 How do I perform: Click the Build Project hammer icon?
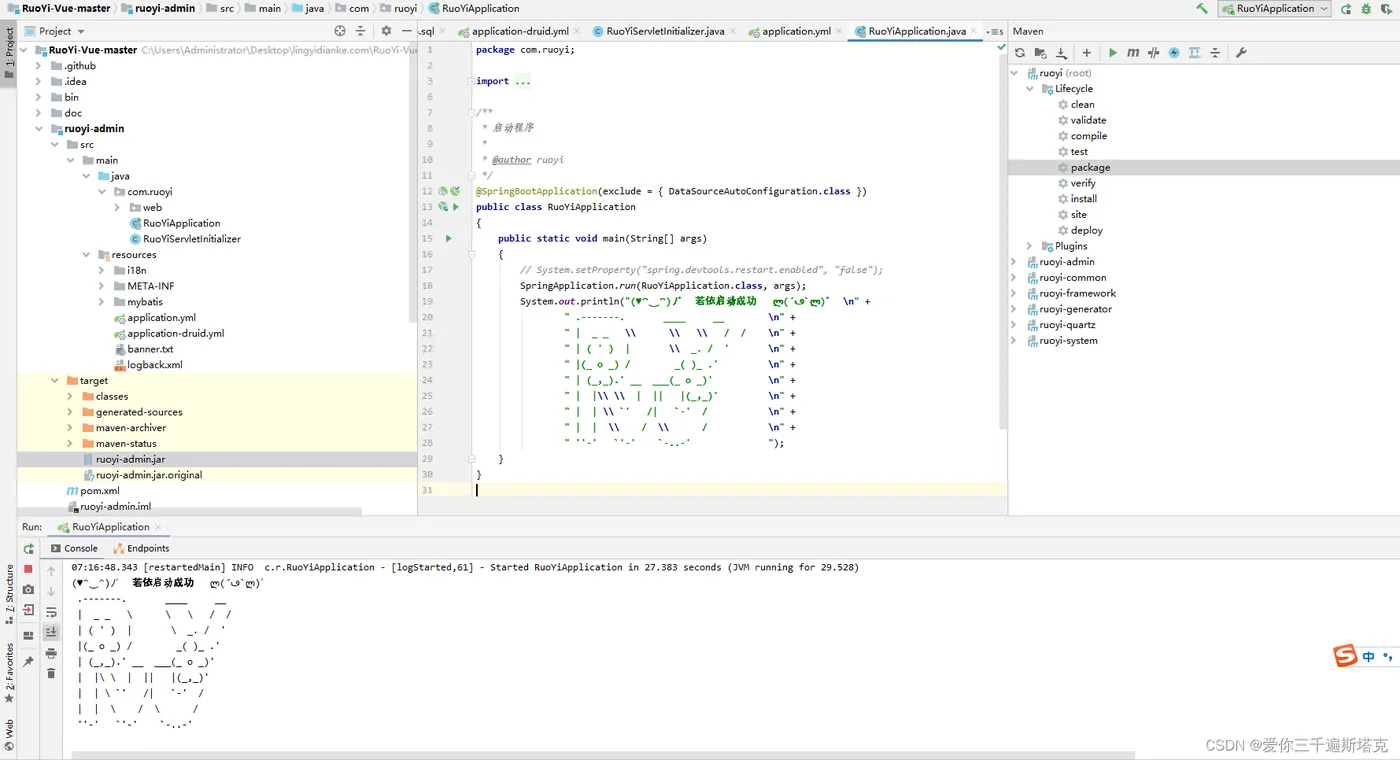click(x=1201, y=9)
